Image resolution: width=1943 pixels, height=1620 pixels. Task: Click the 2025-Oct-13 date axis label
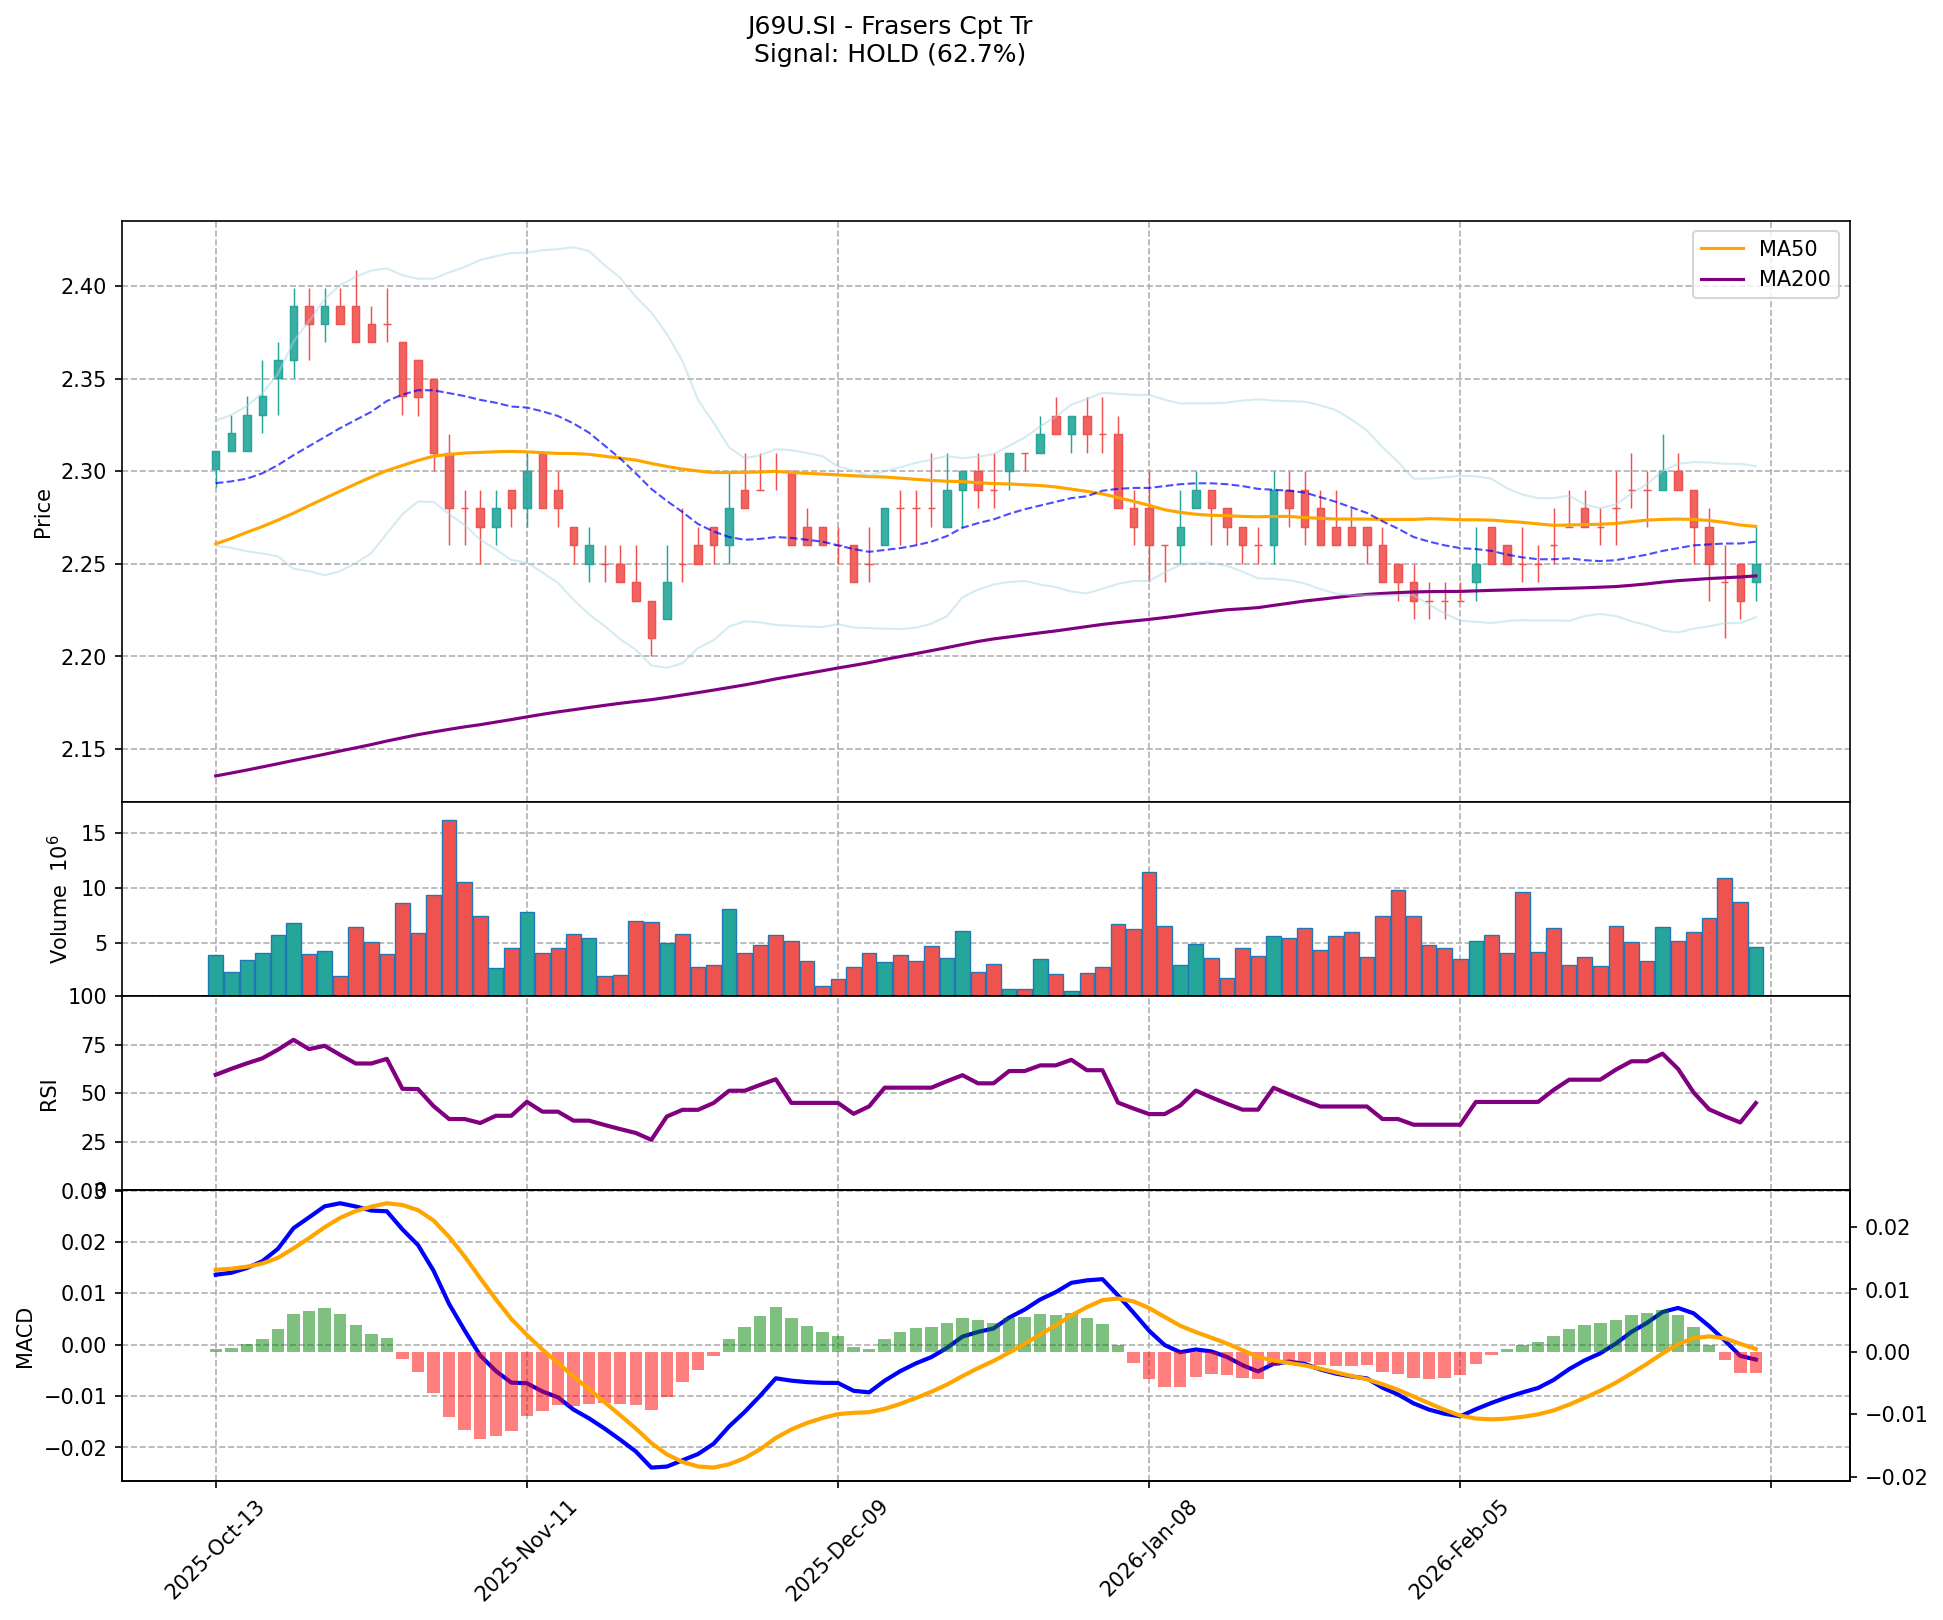click(214, 1548)
